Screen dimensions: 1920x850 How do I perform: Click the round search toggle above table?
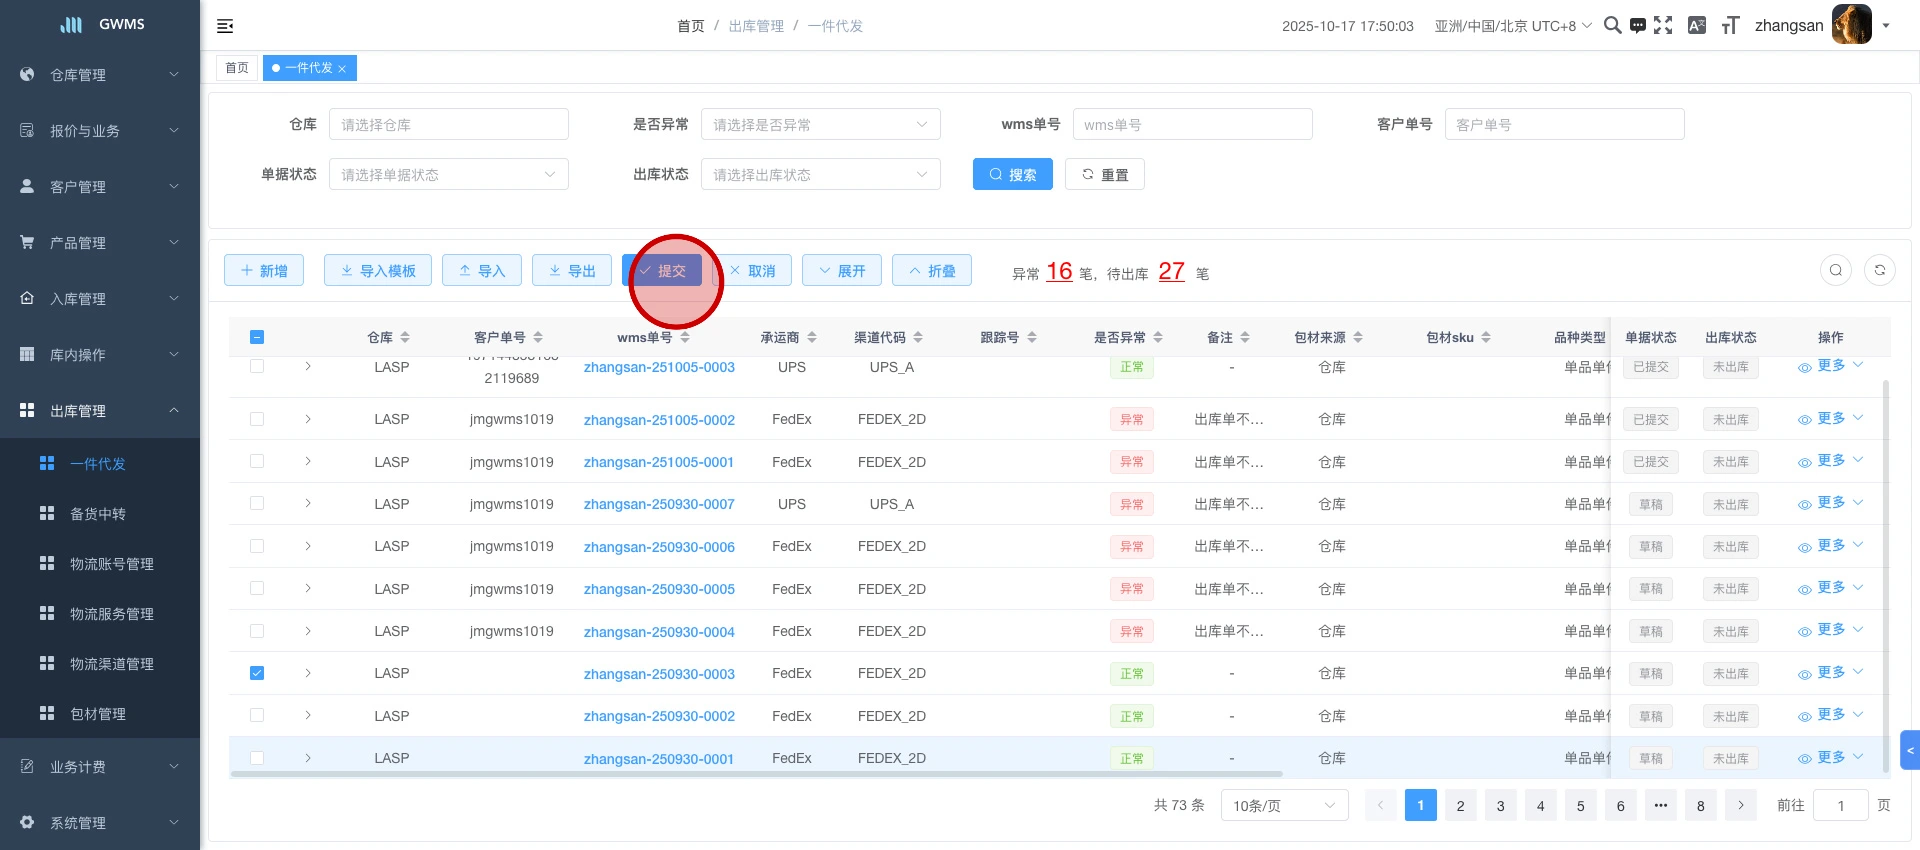click(1836, 270)
